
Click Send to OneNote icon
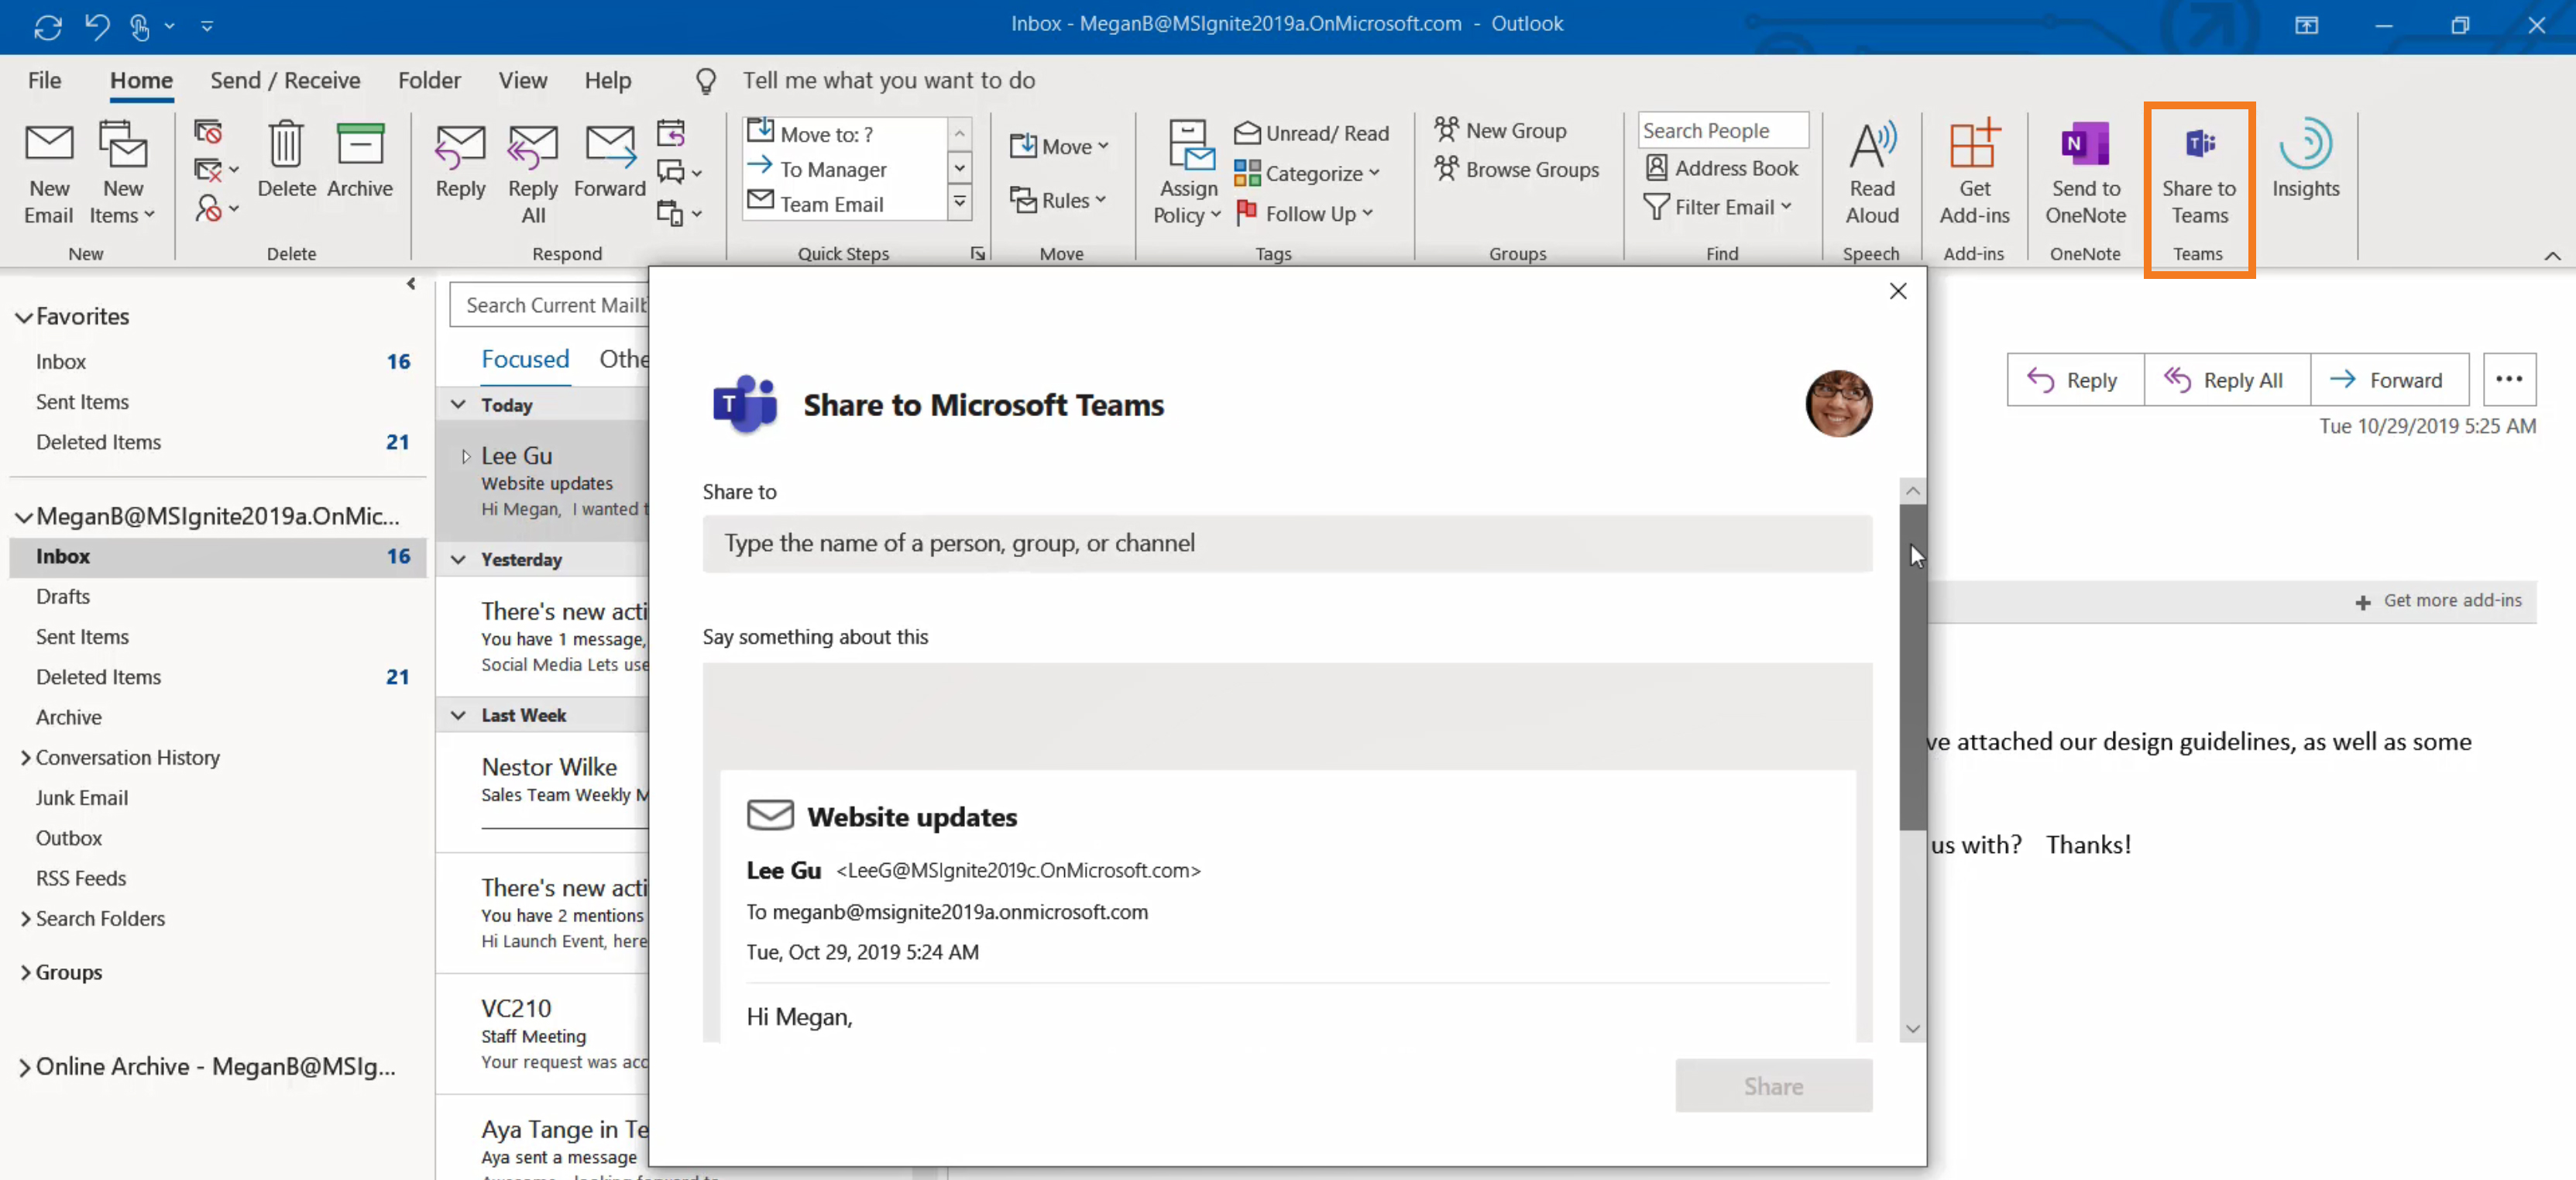pyautogui.click(x=2085, y=145)
